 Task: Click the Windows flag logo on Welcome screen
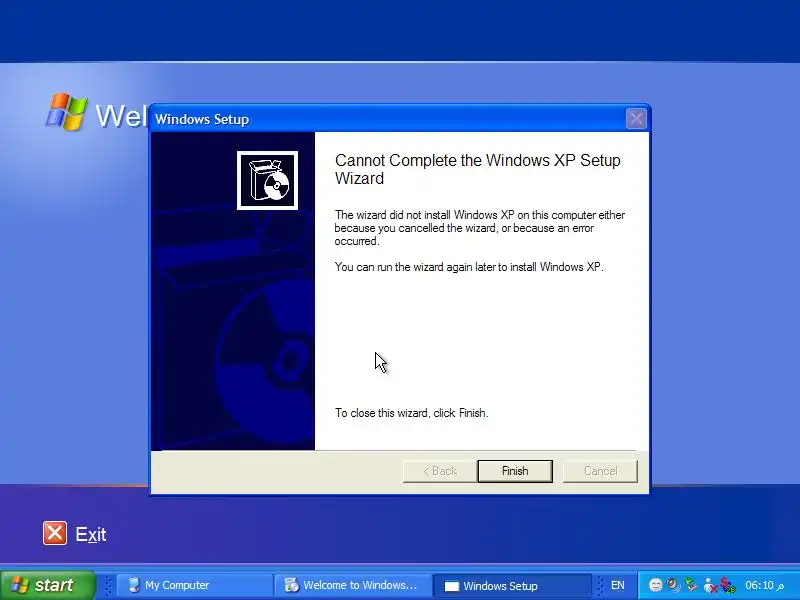pyautogui.click(x=66, y=112)
